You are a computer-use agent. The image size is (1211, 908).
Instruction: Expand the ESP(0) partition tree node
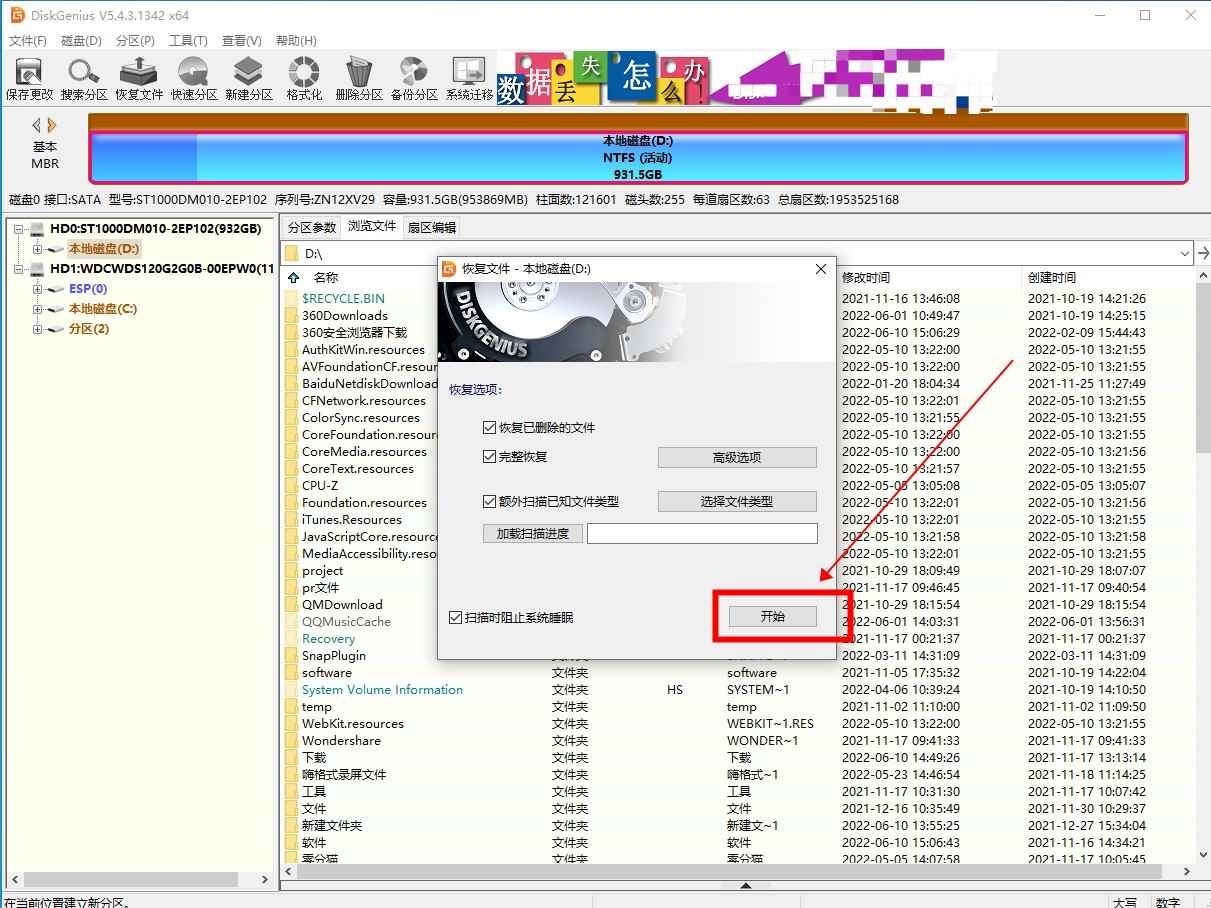[37, 289]
